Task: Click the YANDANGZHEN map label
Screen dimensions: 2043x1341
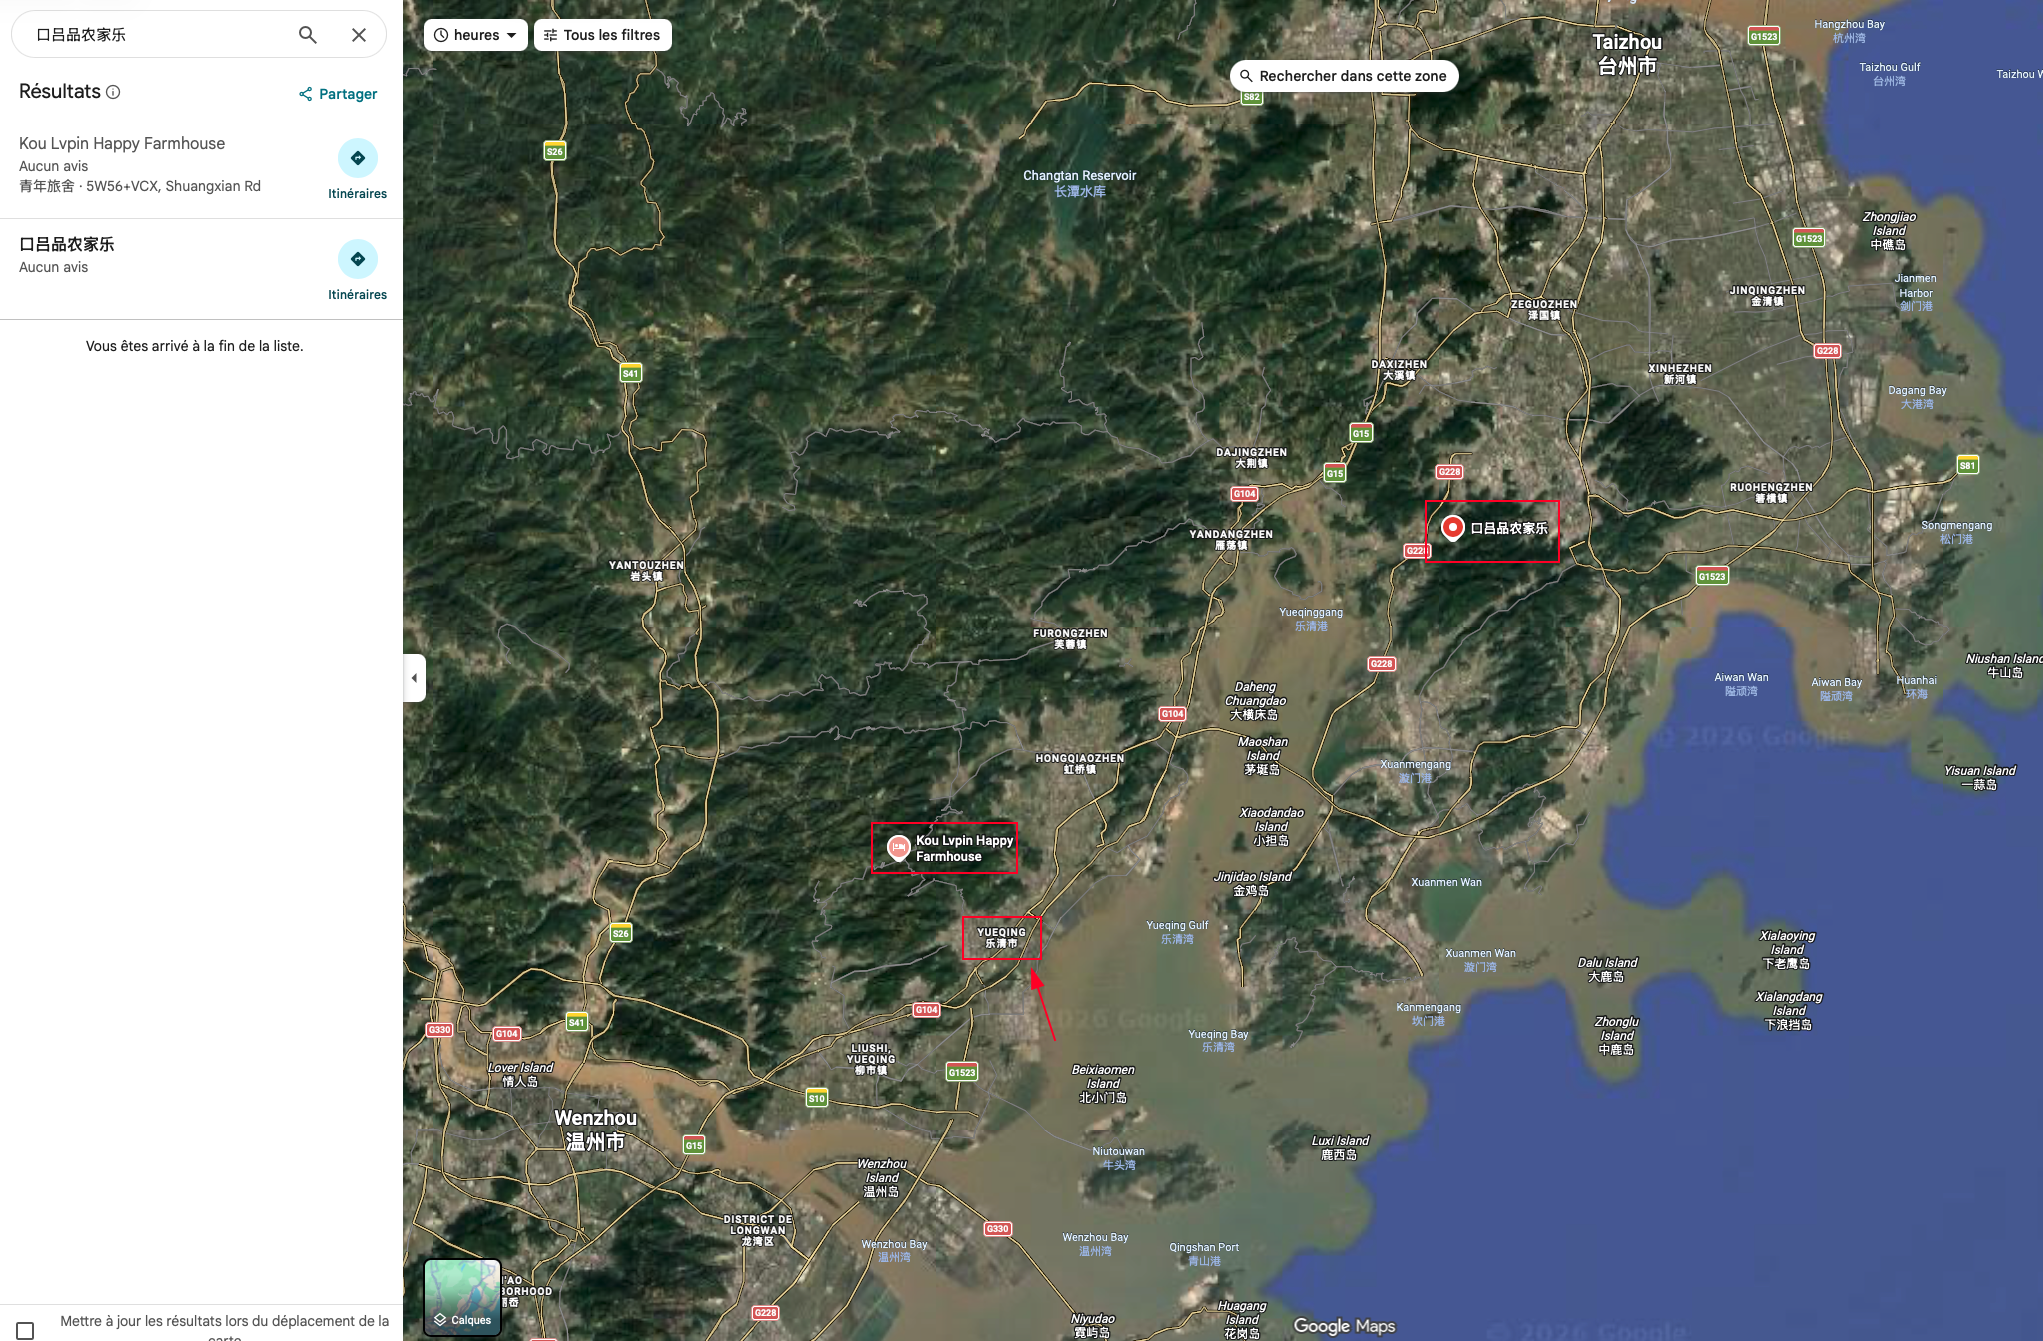Action: coord(1231,540)
